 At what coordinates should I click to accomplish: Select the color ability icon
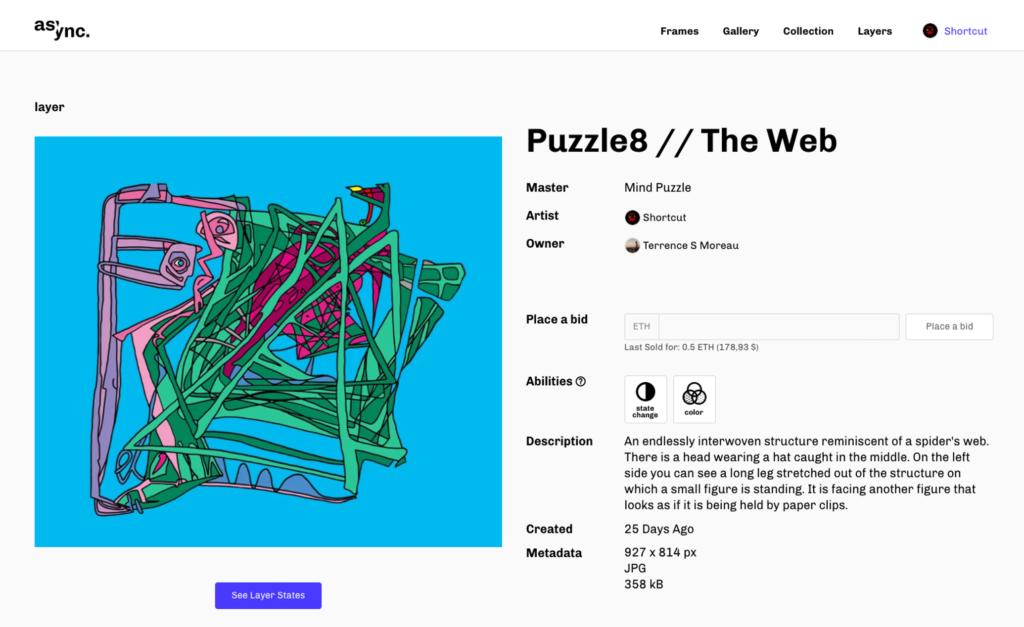click(694, 399)
